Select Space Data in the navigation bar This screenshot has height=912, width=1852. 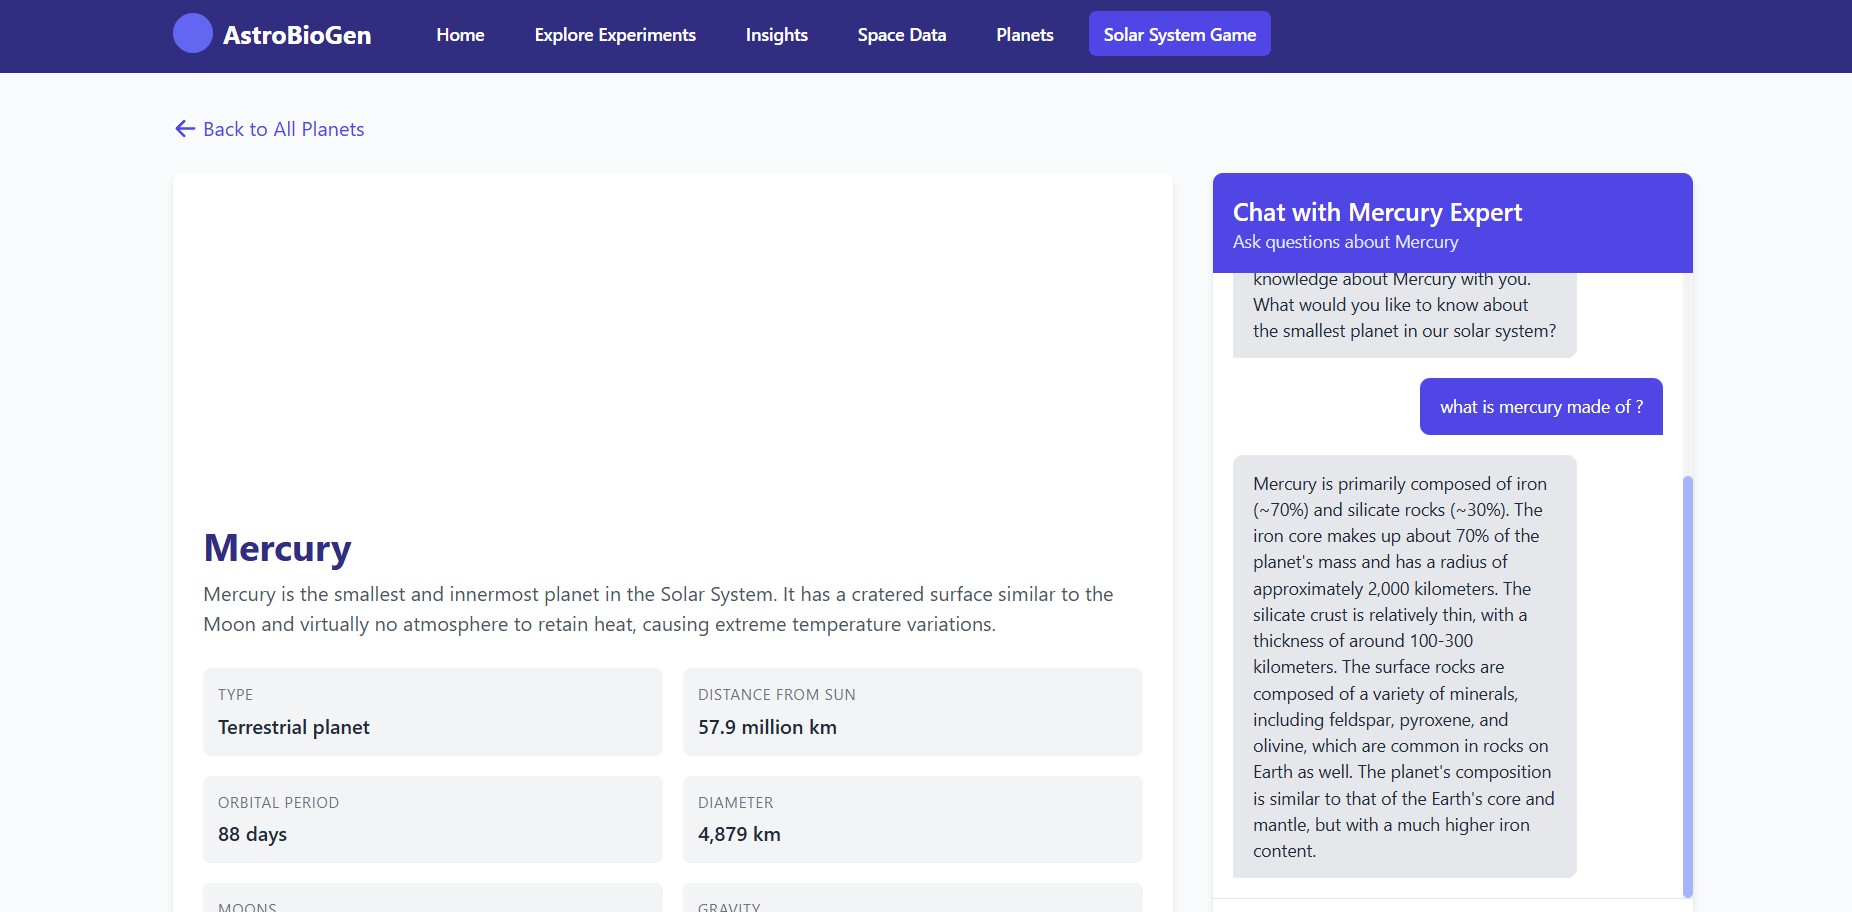(902, 35)
